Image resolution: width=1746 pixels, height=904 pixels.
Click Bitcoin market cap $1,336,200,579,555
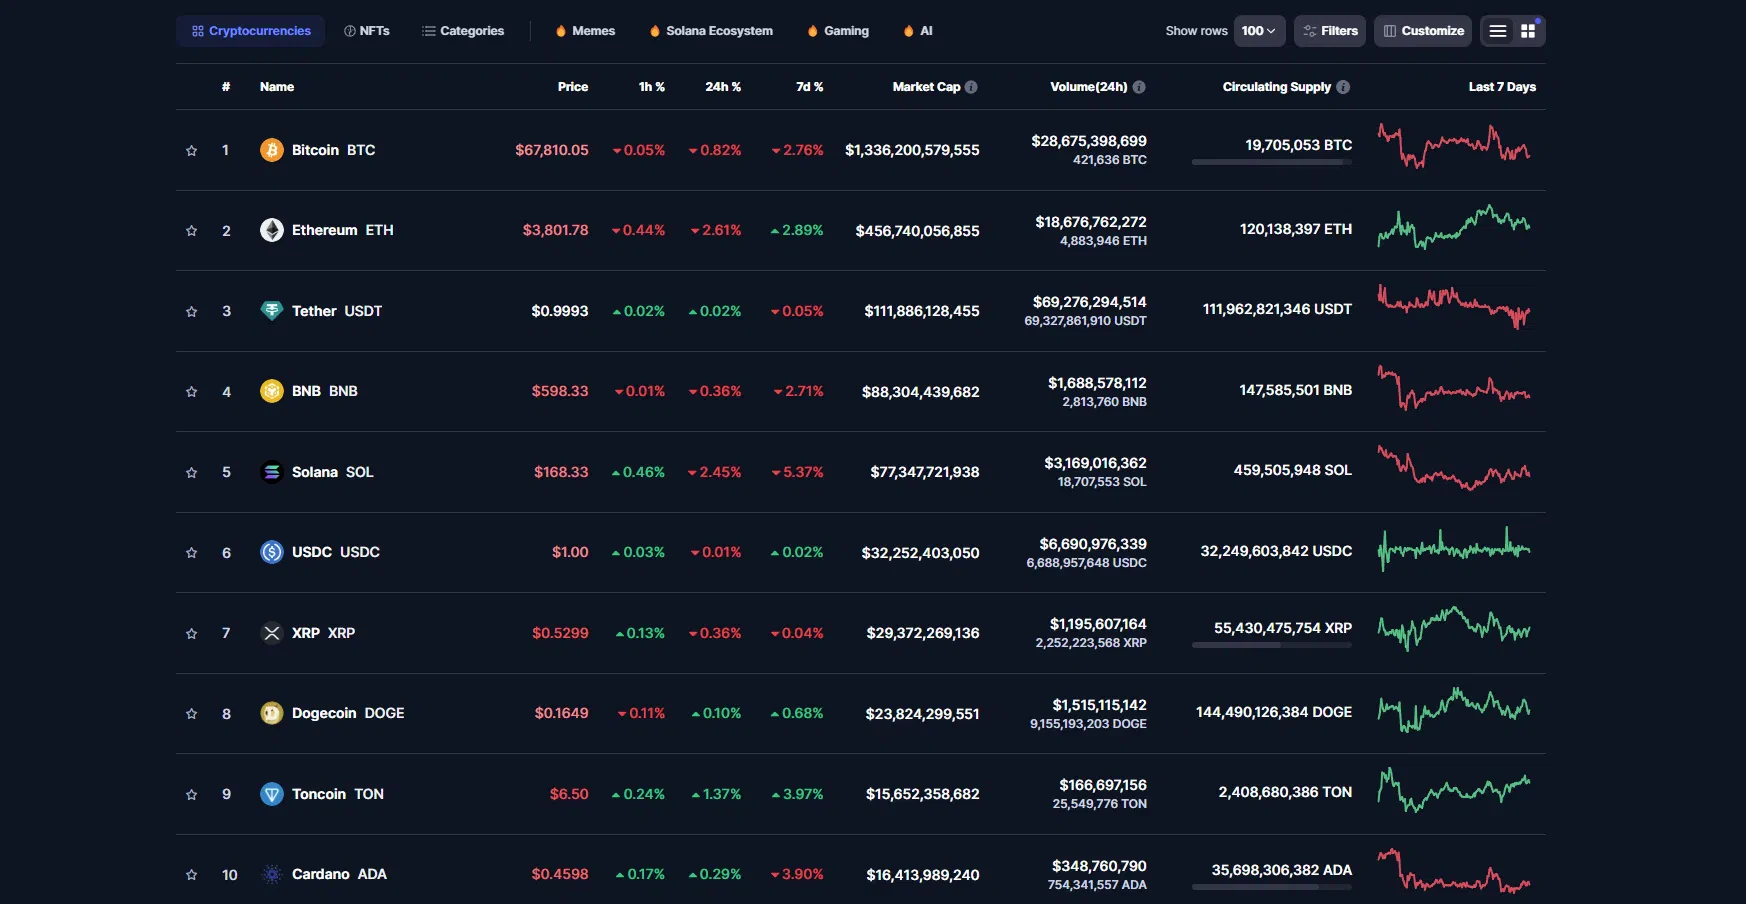(912, 150)
